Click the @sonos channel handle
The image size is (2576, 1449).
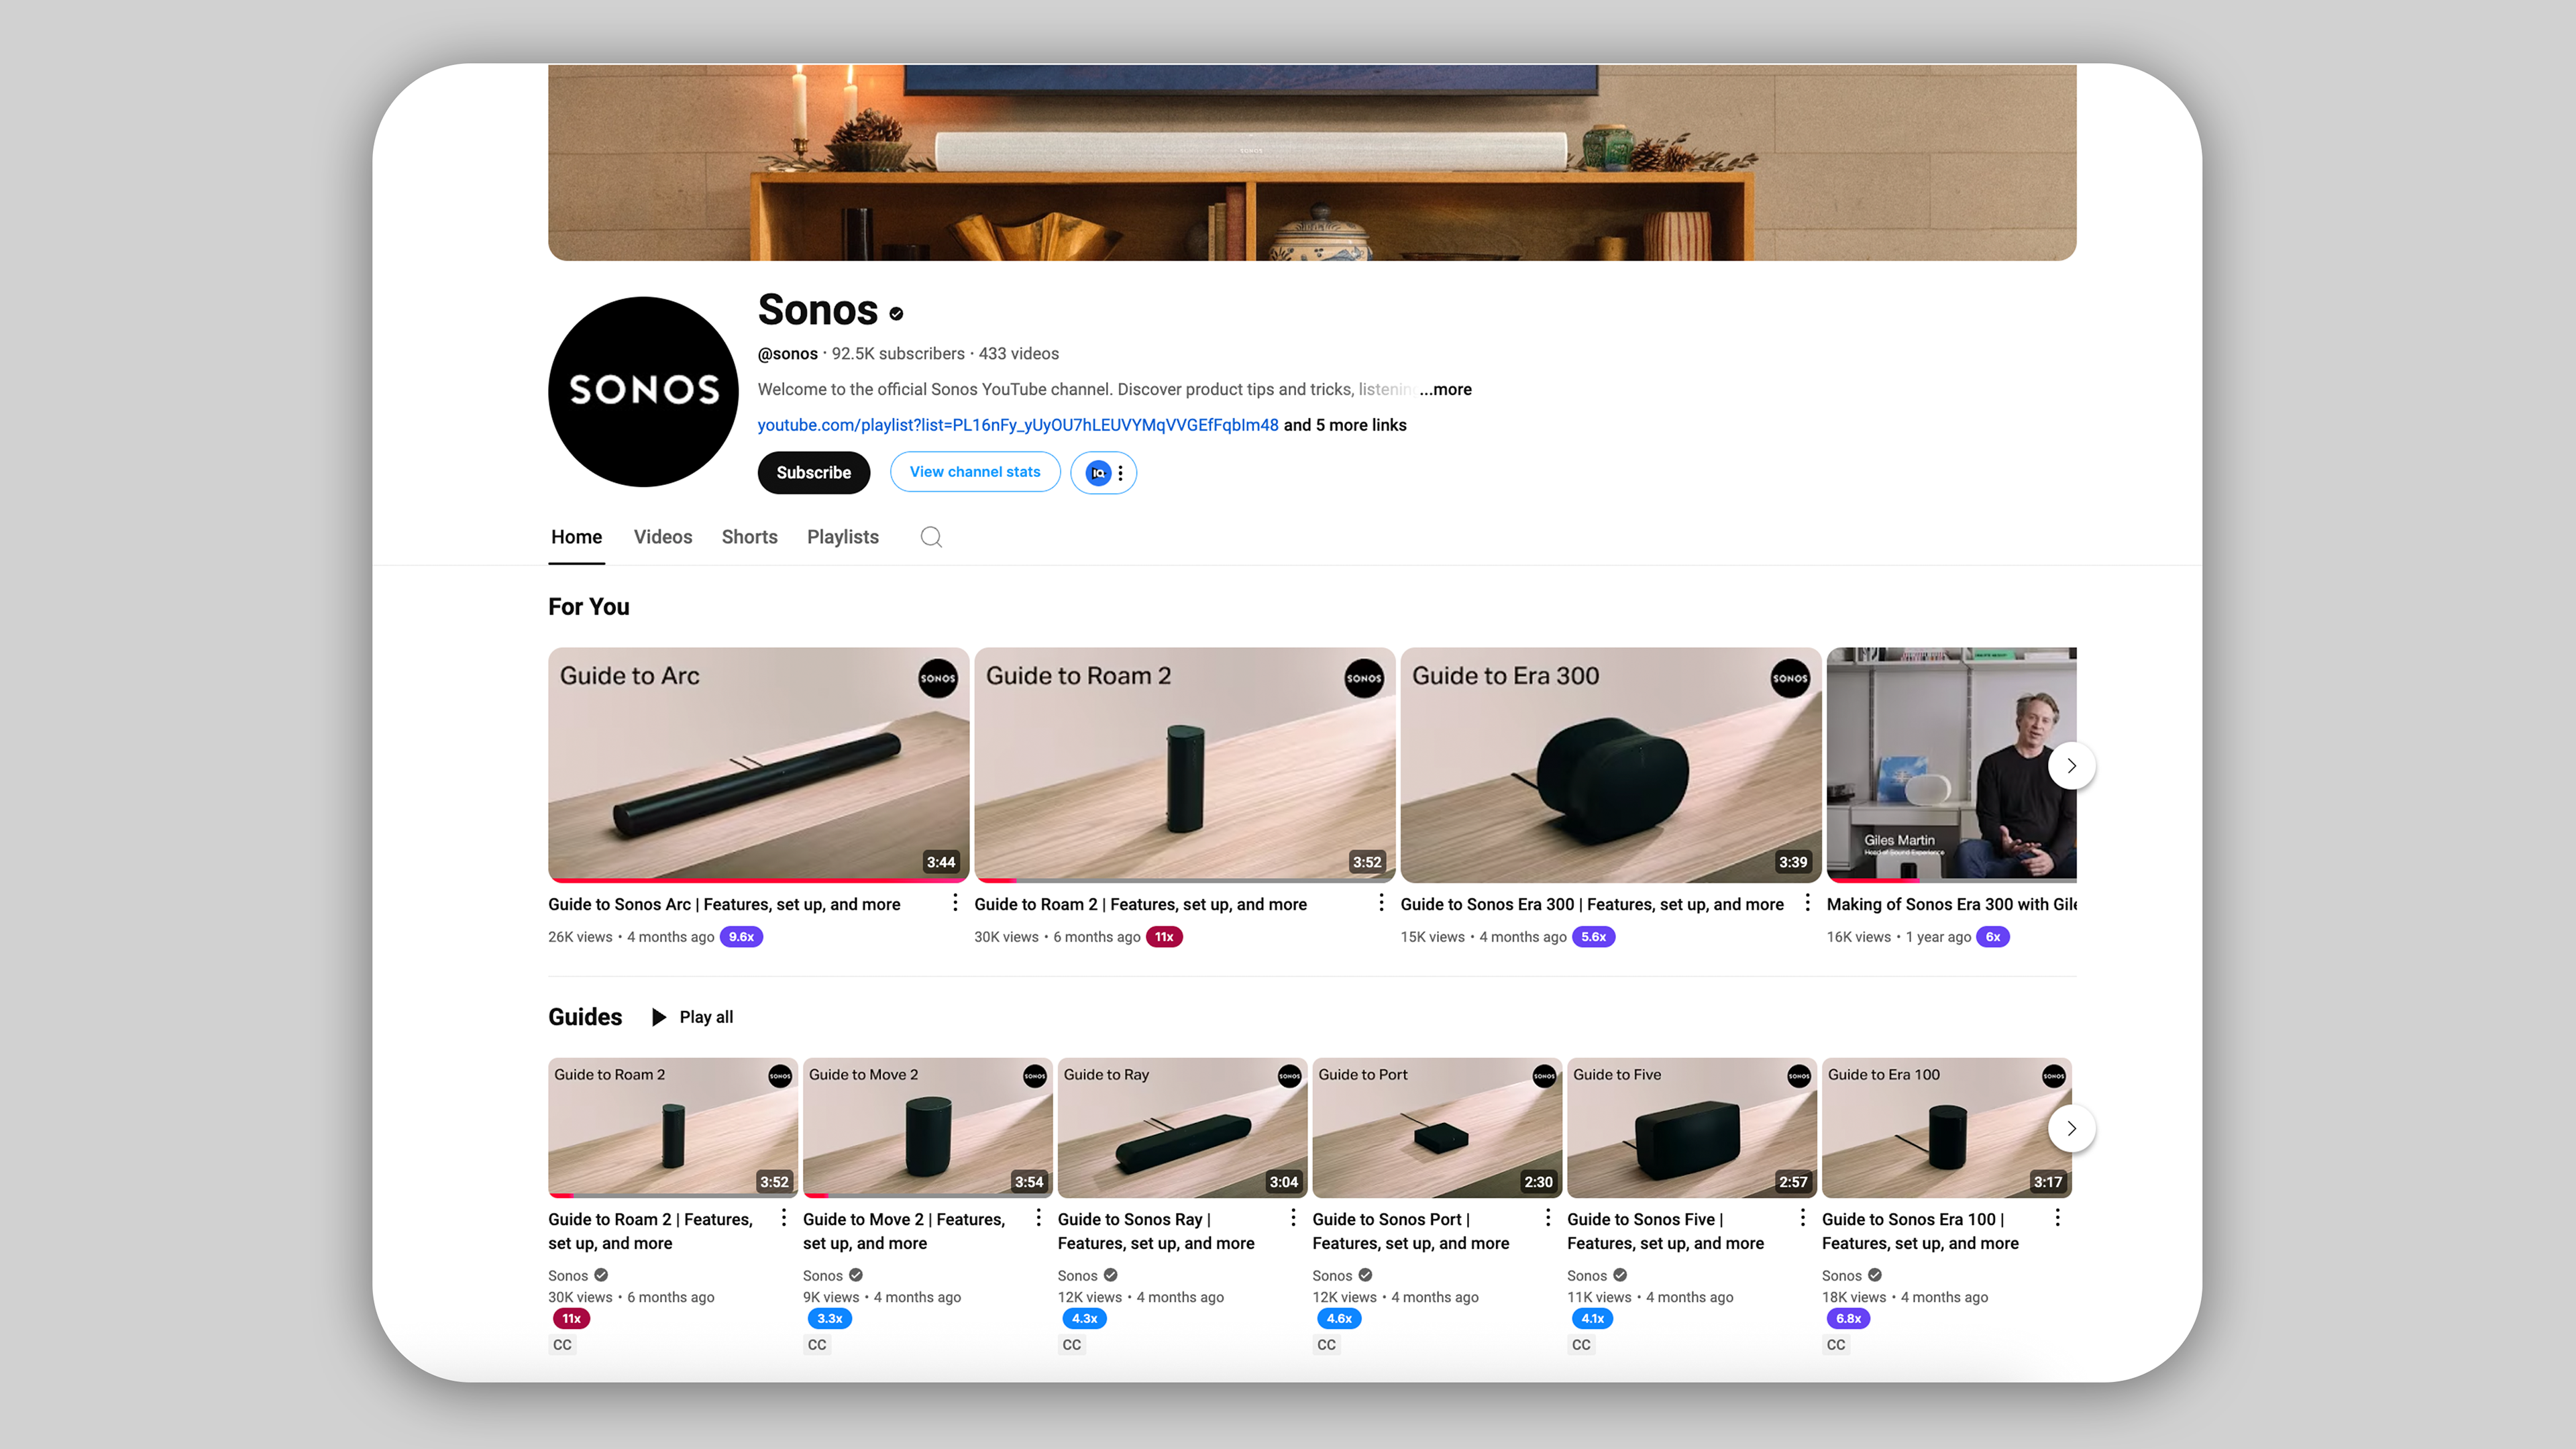787,354
